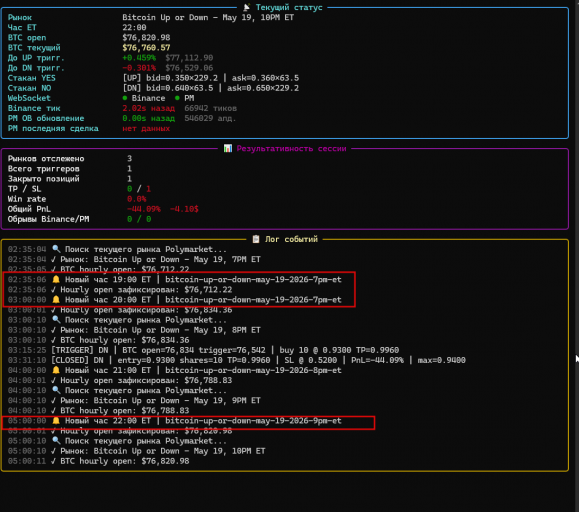Click the bar chart icon beside Результативность сессии

click(228, 148)
